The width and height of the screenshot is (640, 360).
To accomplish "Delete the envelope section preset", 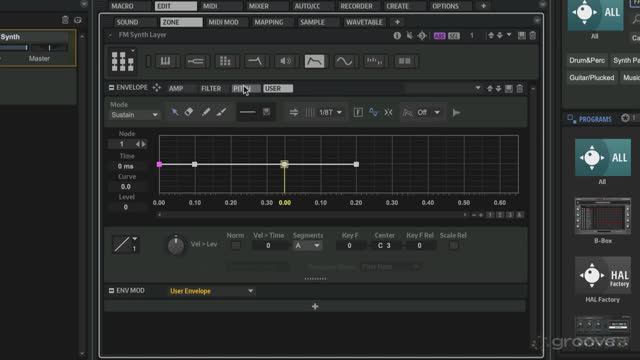I will point(520,88).
